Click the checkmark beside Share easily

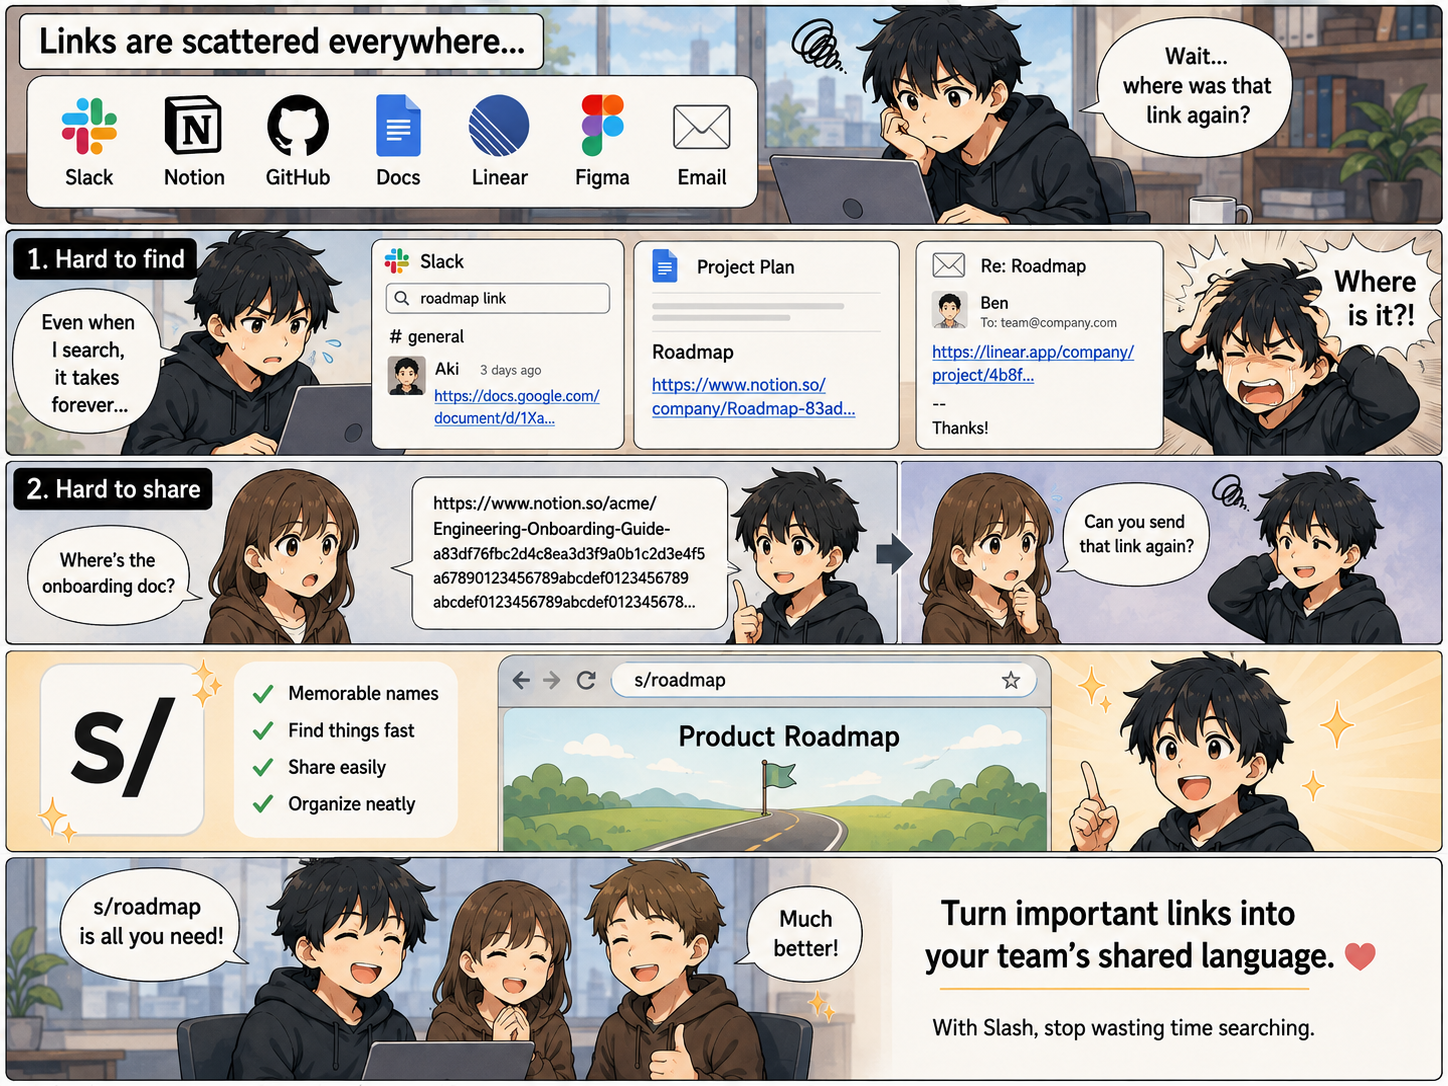click(x=263, y=767)
